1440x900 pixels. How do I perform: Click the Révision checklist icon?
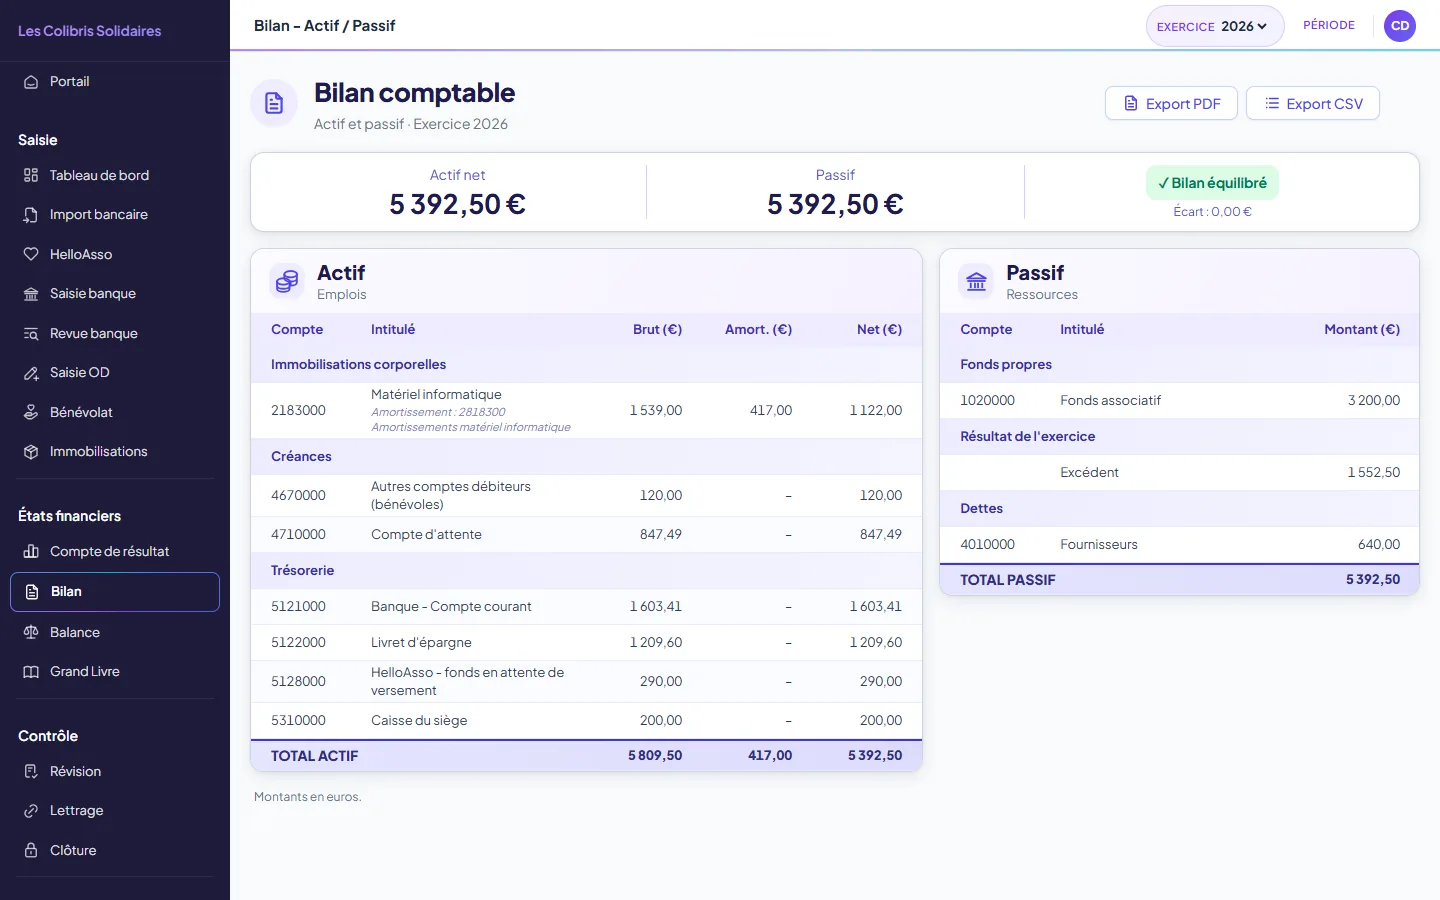pos(31,772)
